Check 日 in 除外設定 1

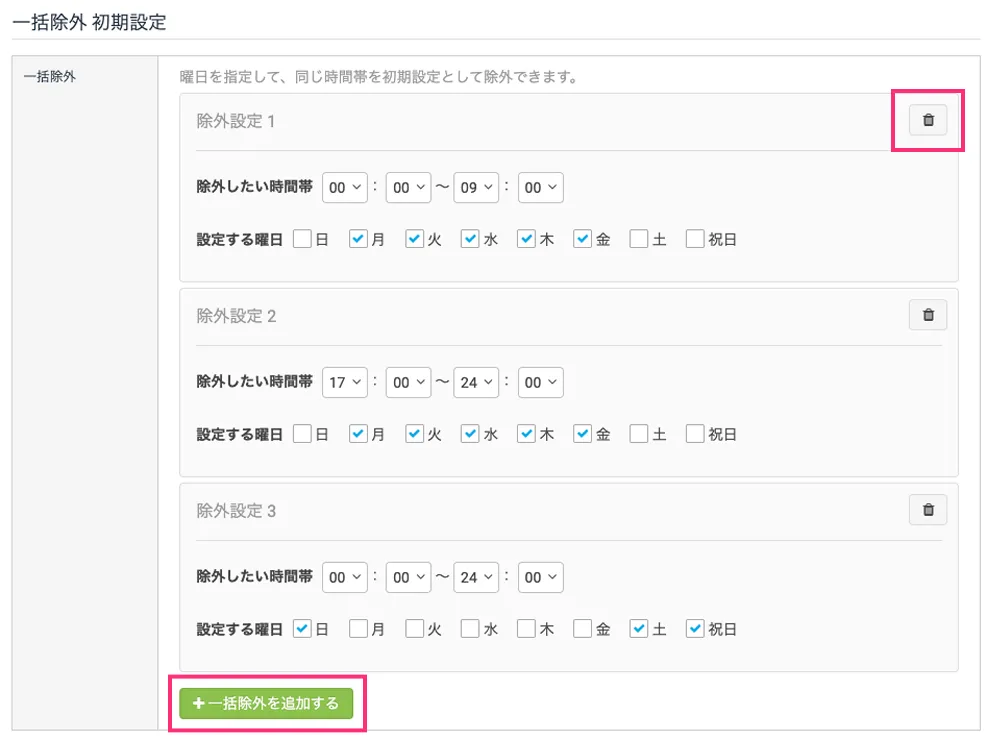(x=302, y=240)
